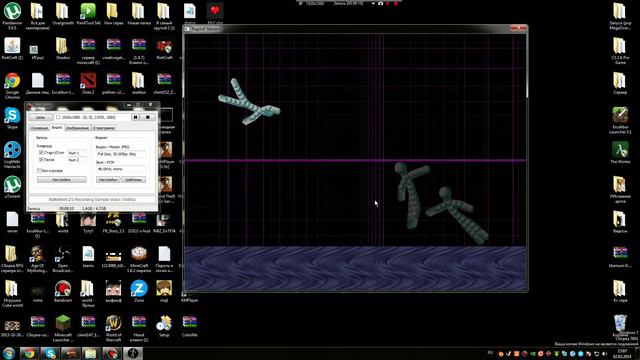This screenshot has height=360, width=640.
Task: Open the Skype desktop shortcut
Action: [x=12, y=116]
